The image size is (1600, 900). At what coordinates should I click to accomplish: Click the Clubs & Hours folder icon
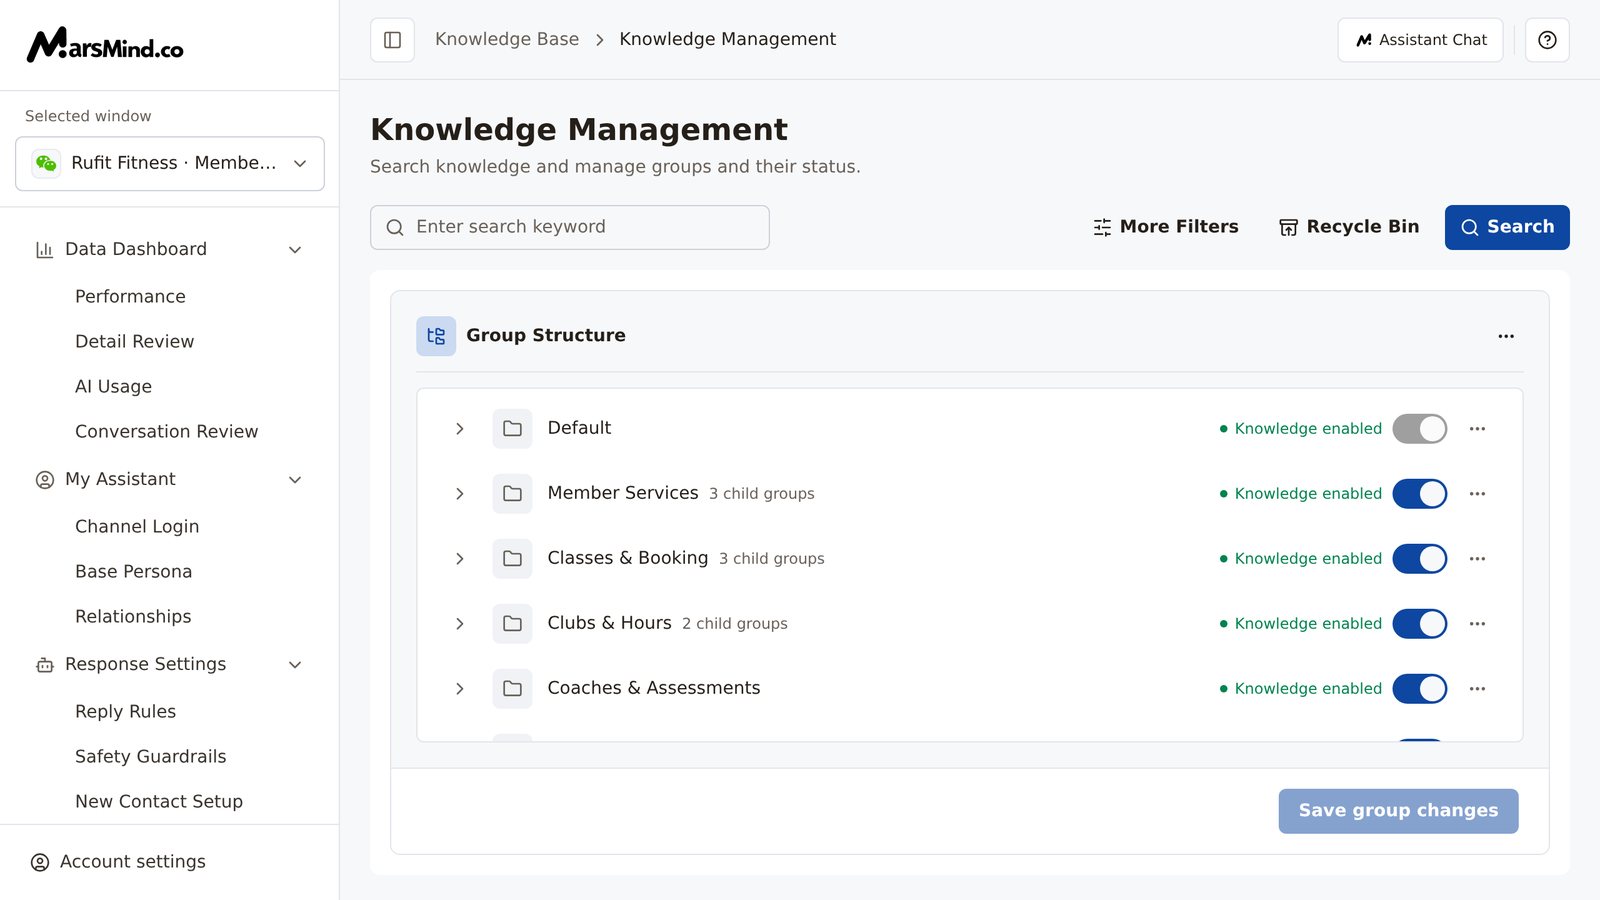[x=512, y=624]
